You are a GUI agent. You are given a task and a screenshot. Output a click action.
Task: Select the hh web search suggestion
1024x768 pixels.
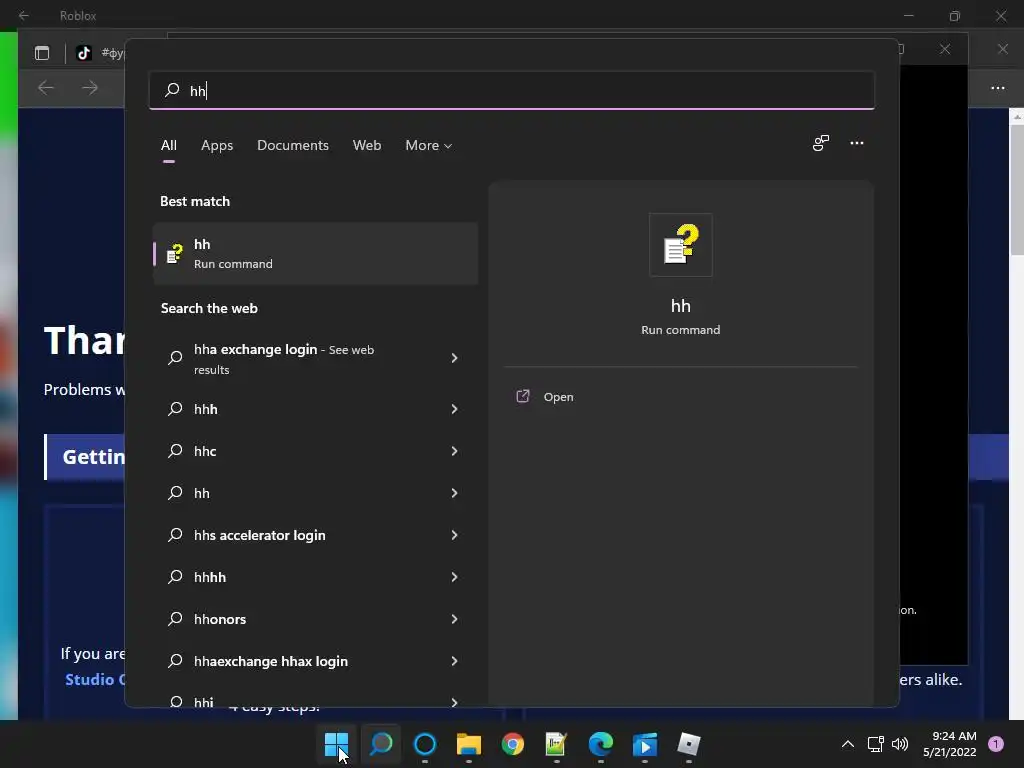coord(315,493)
